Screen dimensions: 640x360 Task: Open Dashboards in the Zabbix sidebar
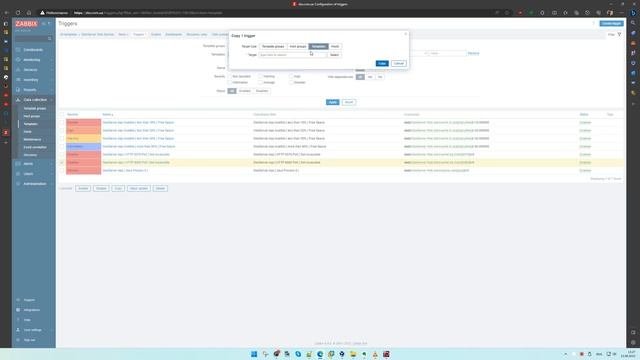33,50
